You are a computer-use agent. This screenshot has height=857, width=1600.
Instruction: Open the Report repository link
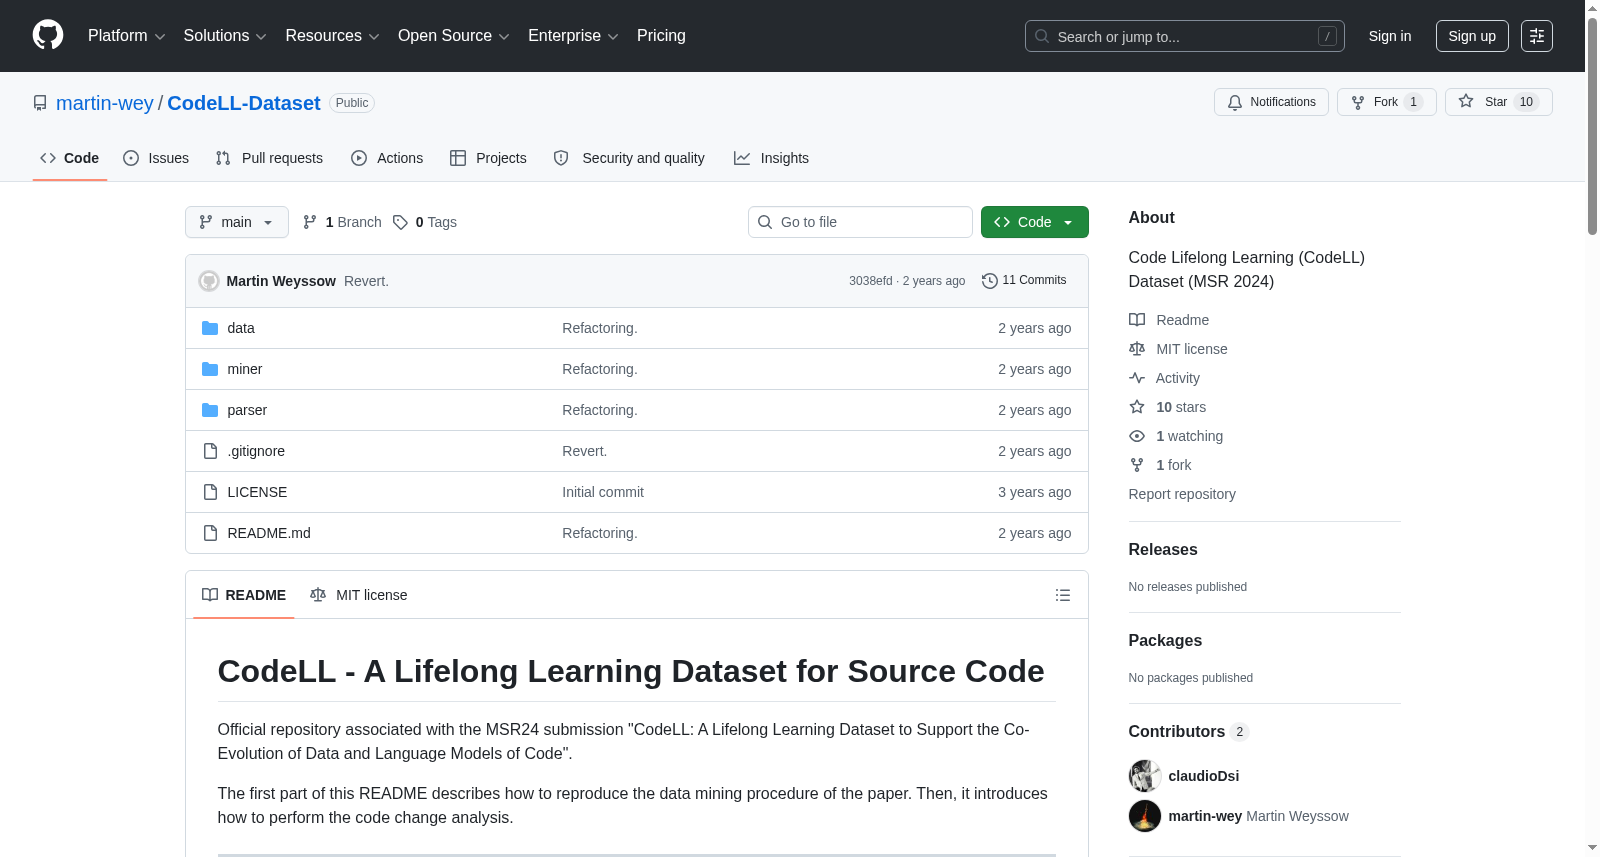tap(1182, 494)
